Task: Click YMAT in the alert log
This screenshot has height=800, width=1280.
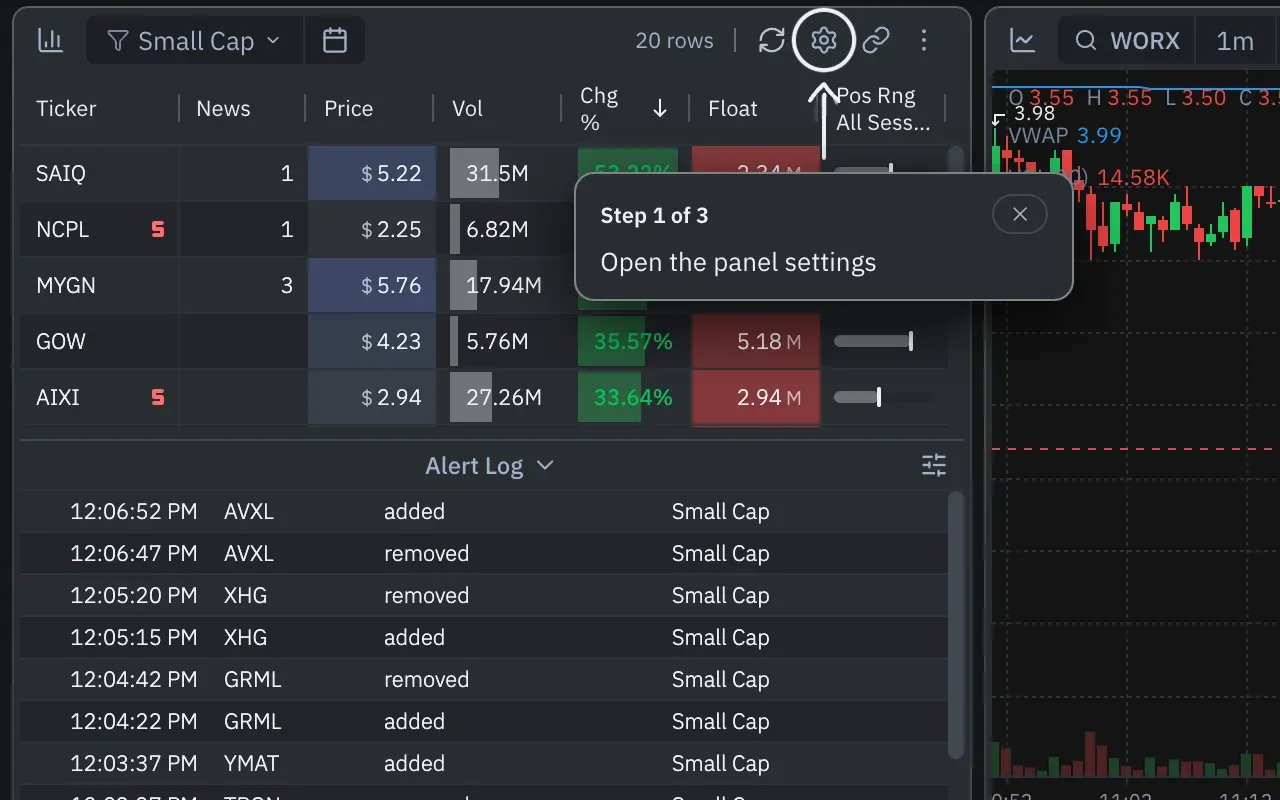Action: pyautogui.click(x=251, y=763)
